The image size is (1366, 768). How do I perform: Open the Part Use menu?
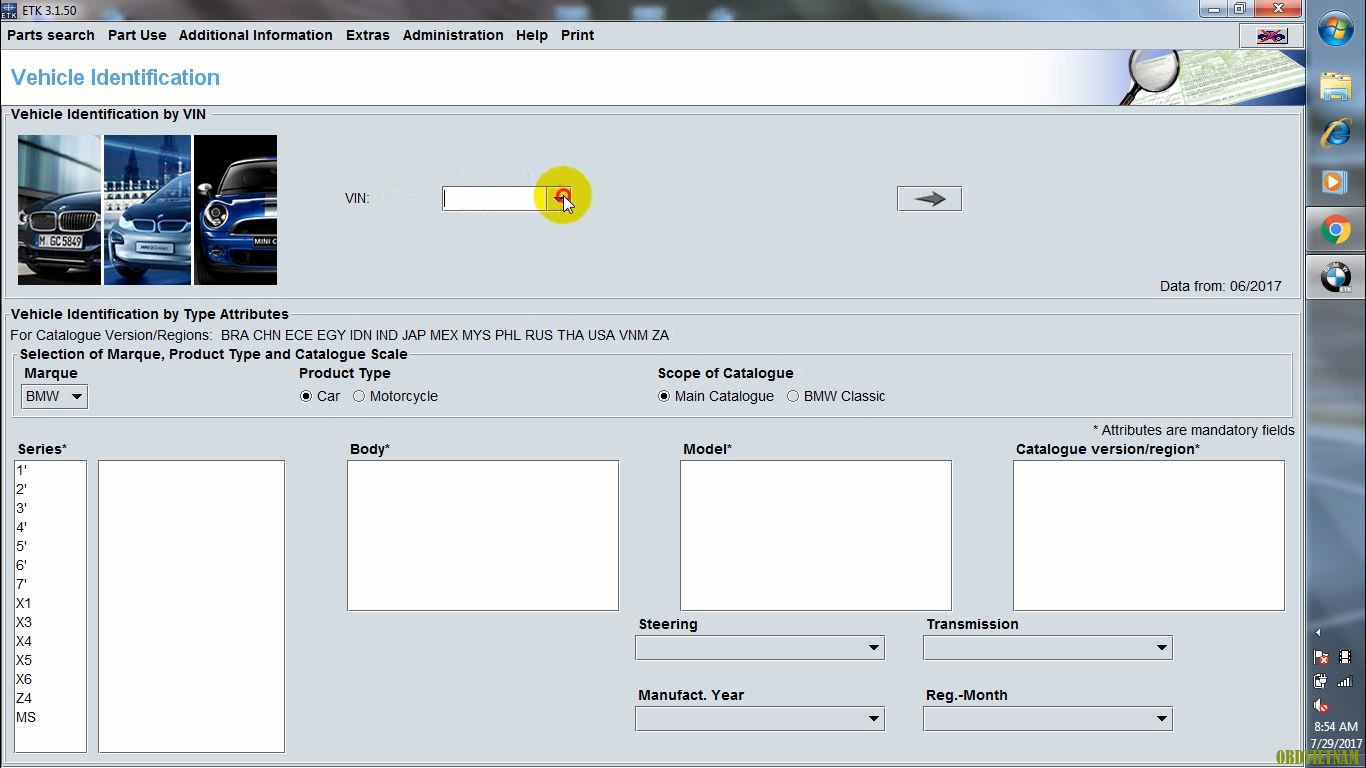pyautogui.click(x=137, y=35)
